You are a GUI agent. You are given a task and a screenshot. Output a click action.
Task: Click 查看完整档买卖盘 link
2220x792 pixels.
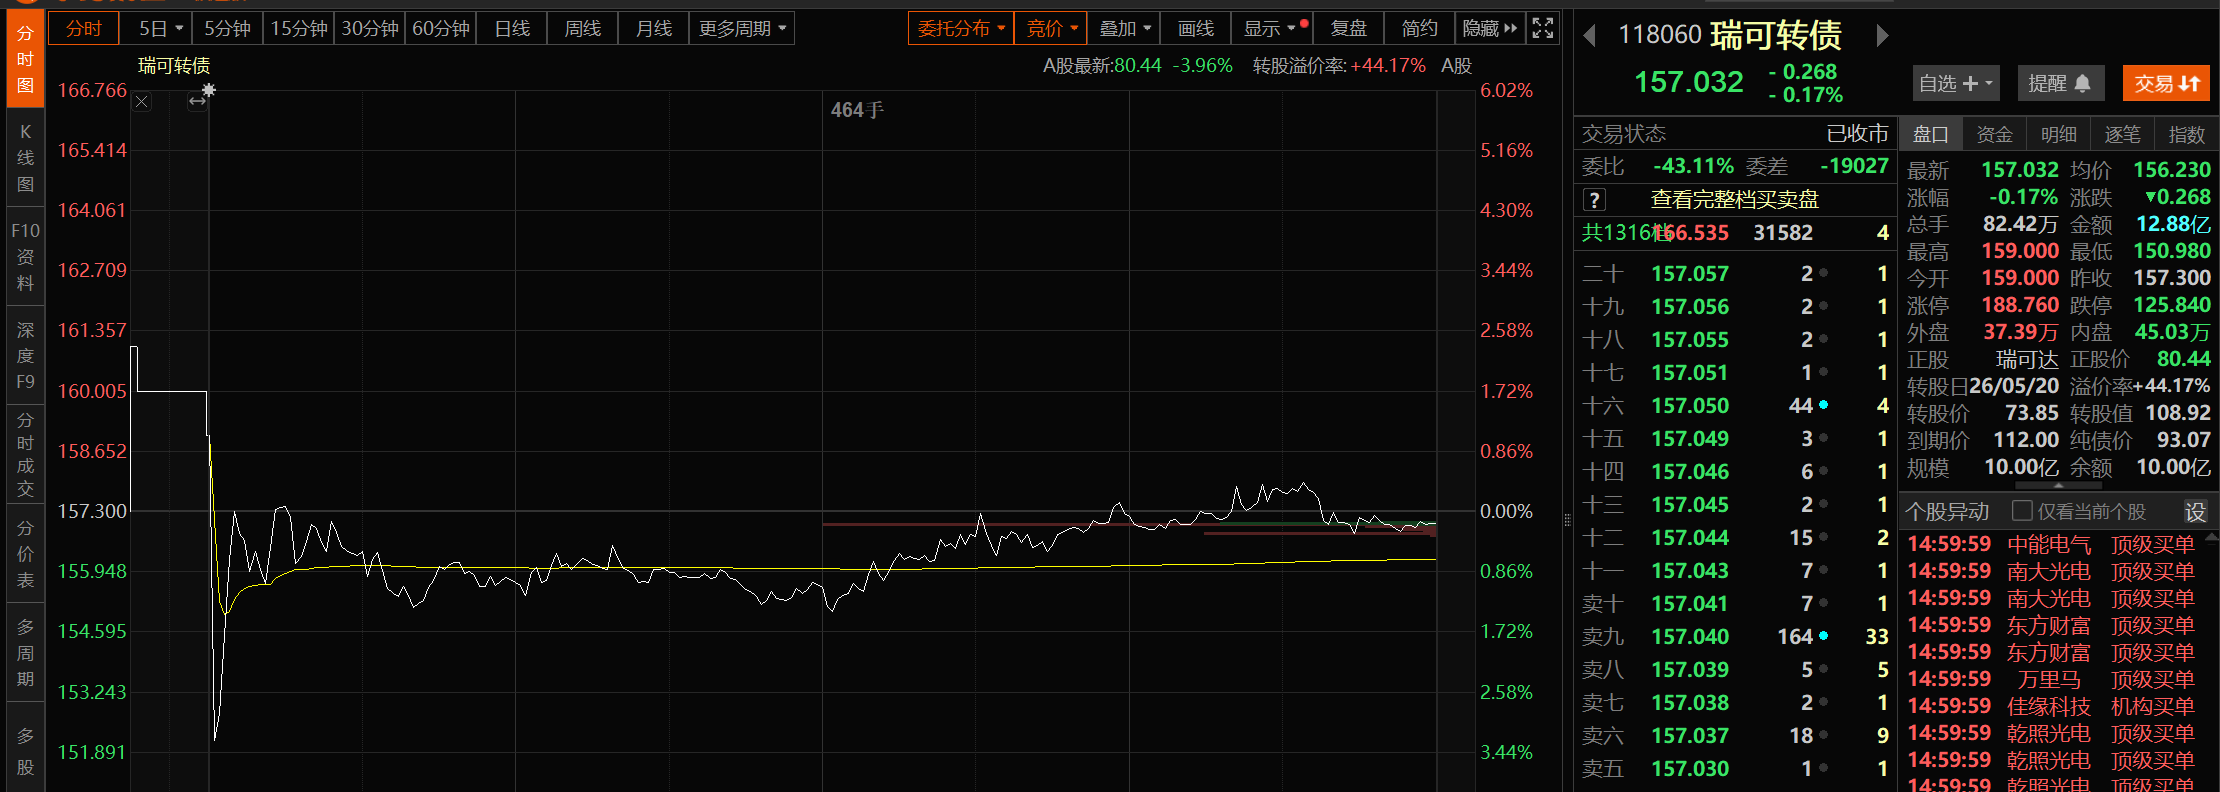[1735, 200]
